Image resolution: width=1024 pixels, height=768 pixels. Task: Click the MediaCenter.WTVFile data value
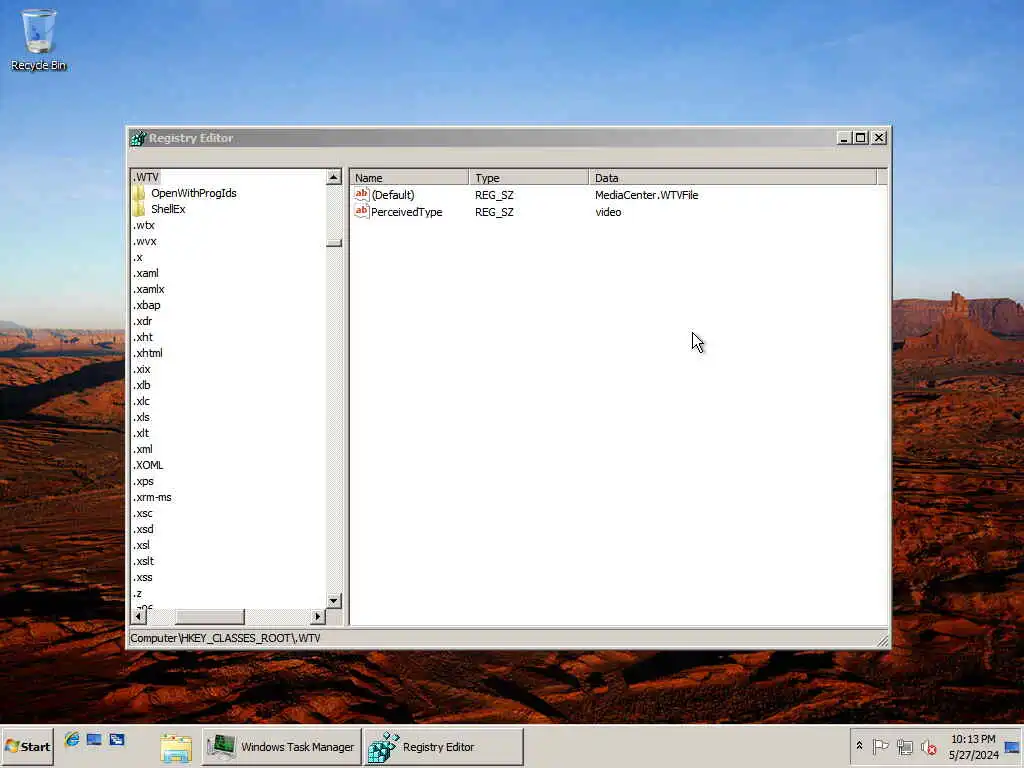(x=647, y=195)
